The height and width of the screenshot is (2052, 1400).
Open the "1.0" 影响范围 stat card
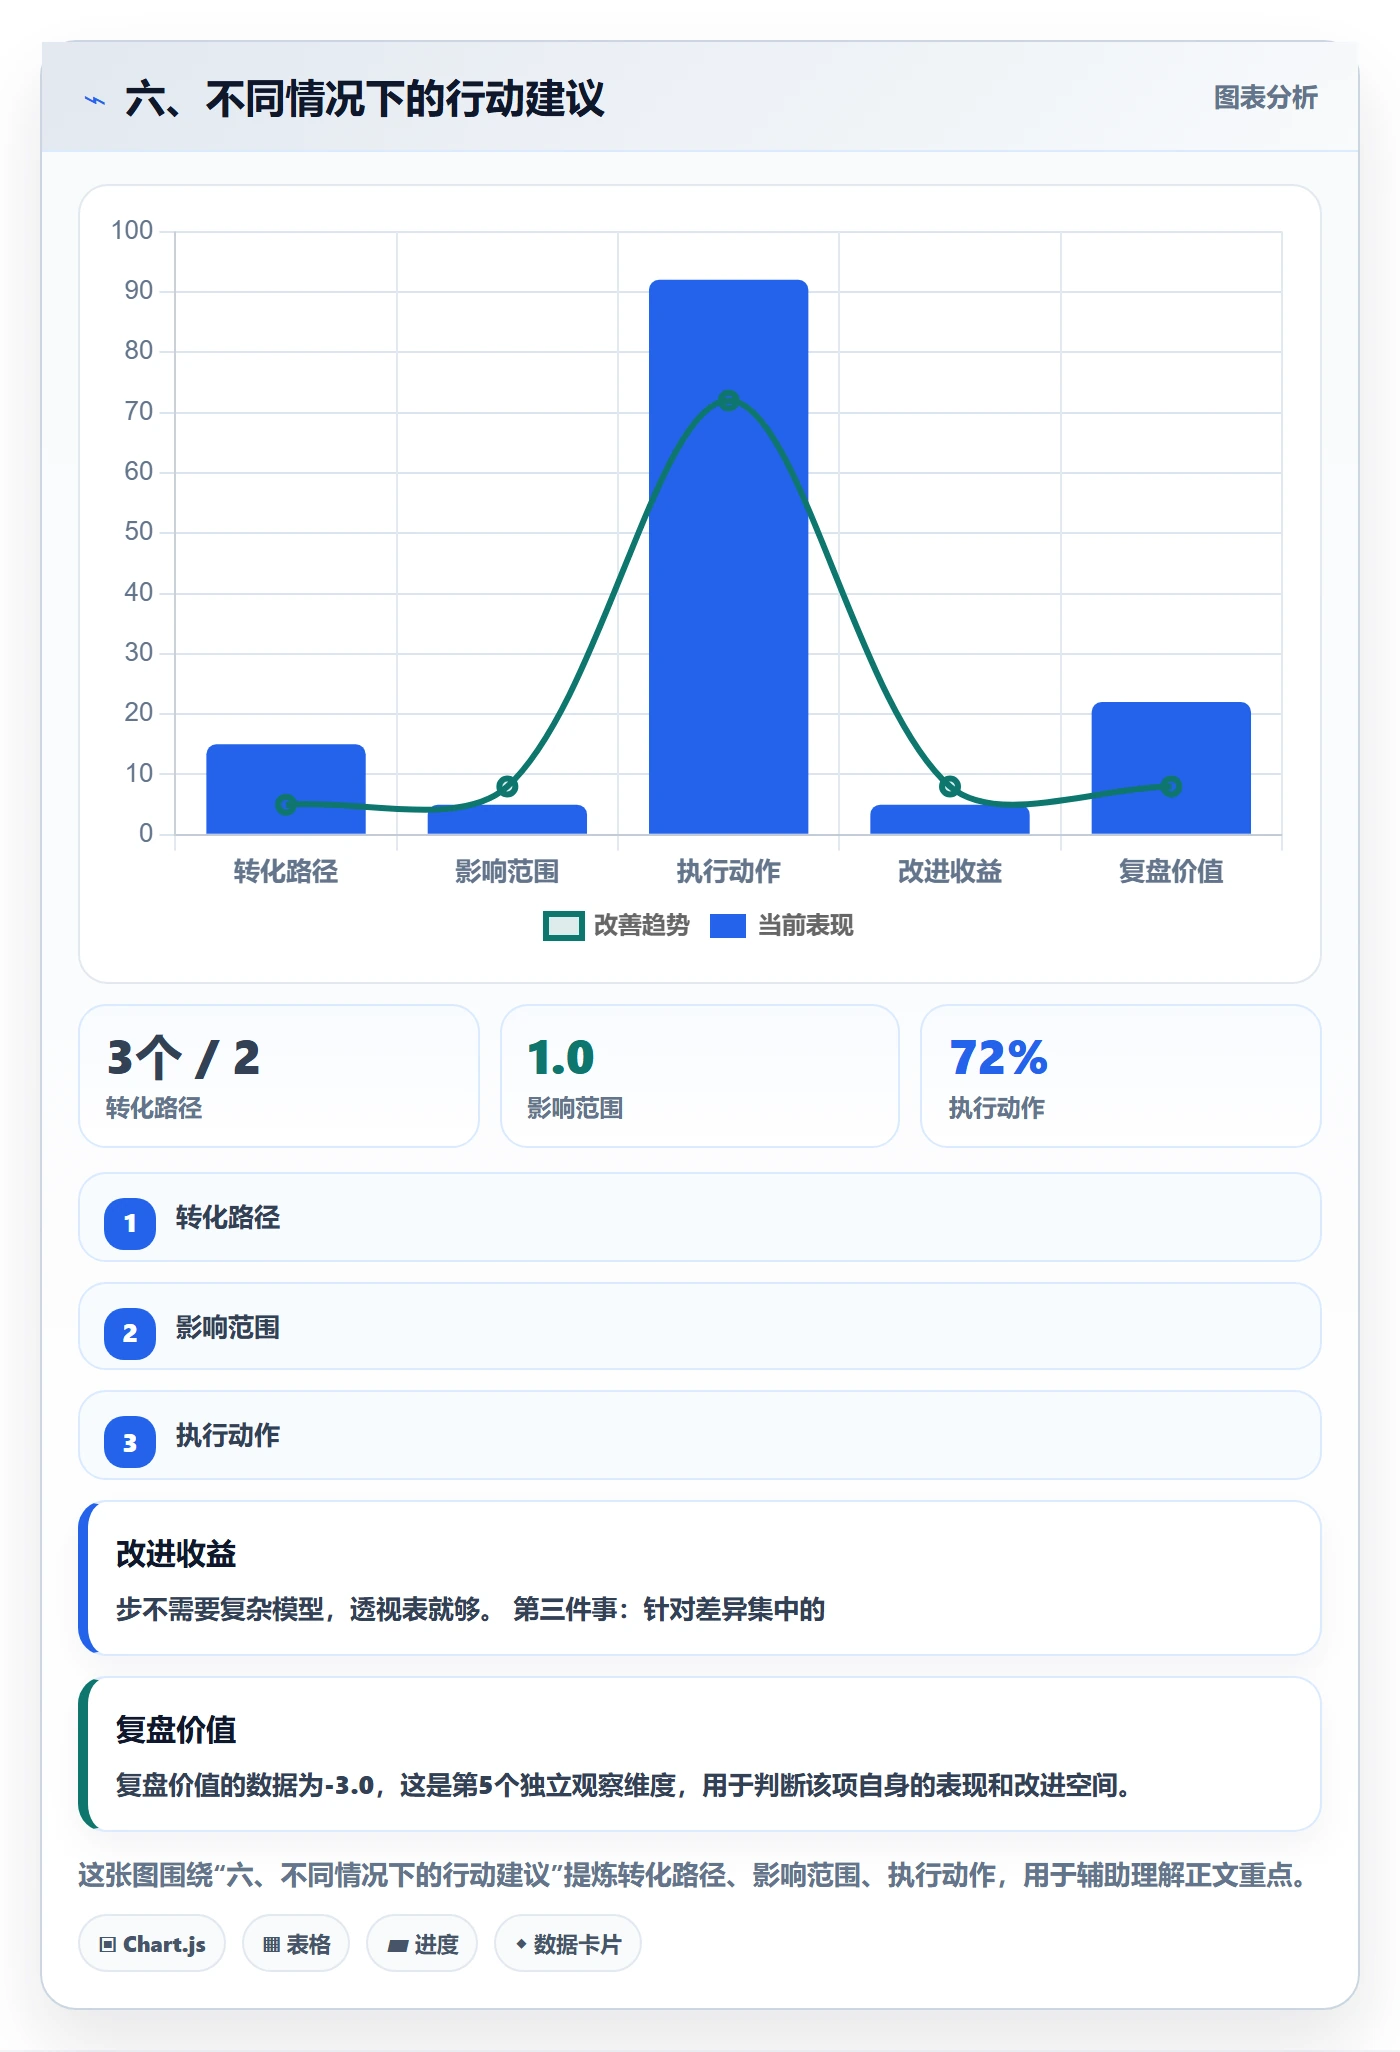pos(700,1076)
